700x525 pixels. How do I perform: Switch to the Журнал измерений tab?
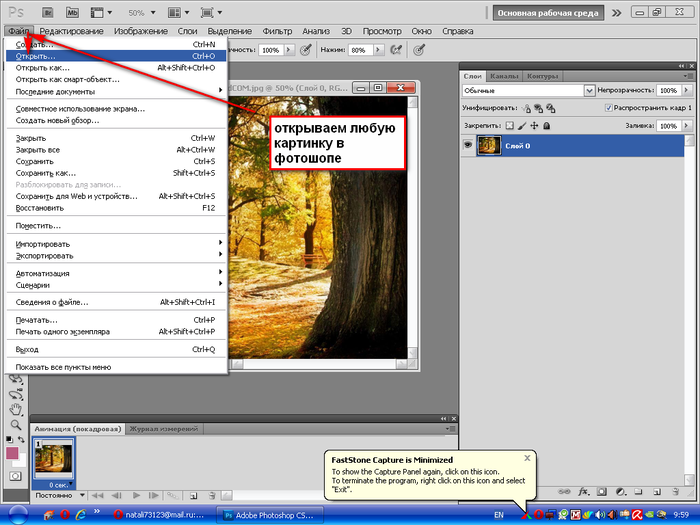pos(163,429)
